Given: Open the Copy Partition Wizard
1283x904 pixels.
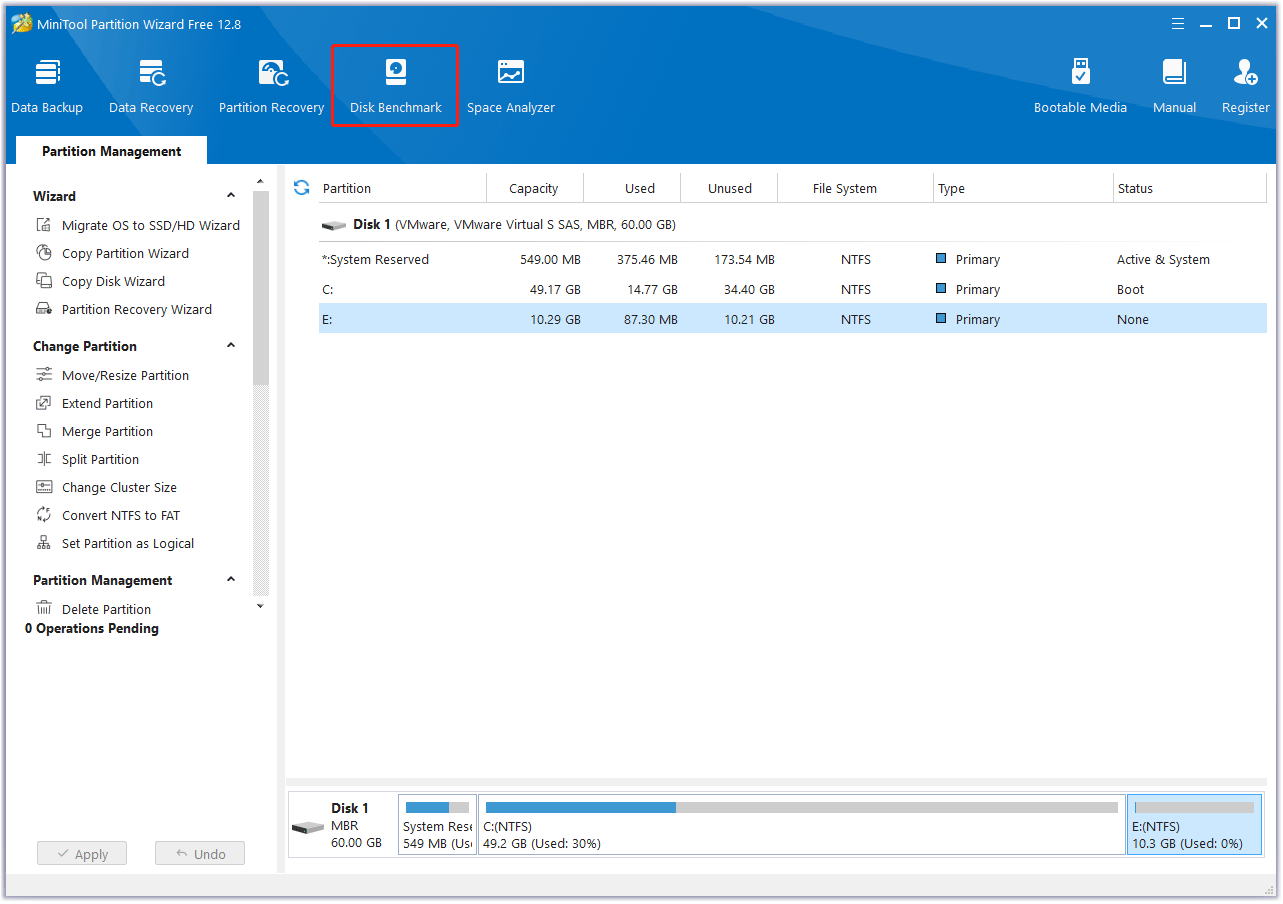Looking at the screenshot, I should [x=112, y=253].
